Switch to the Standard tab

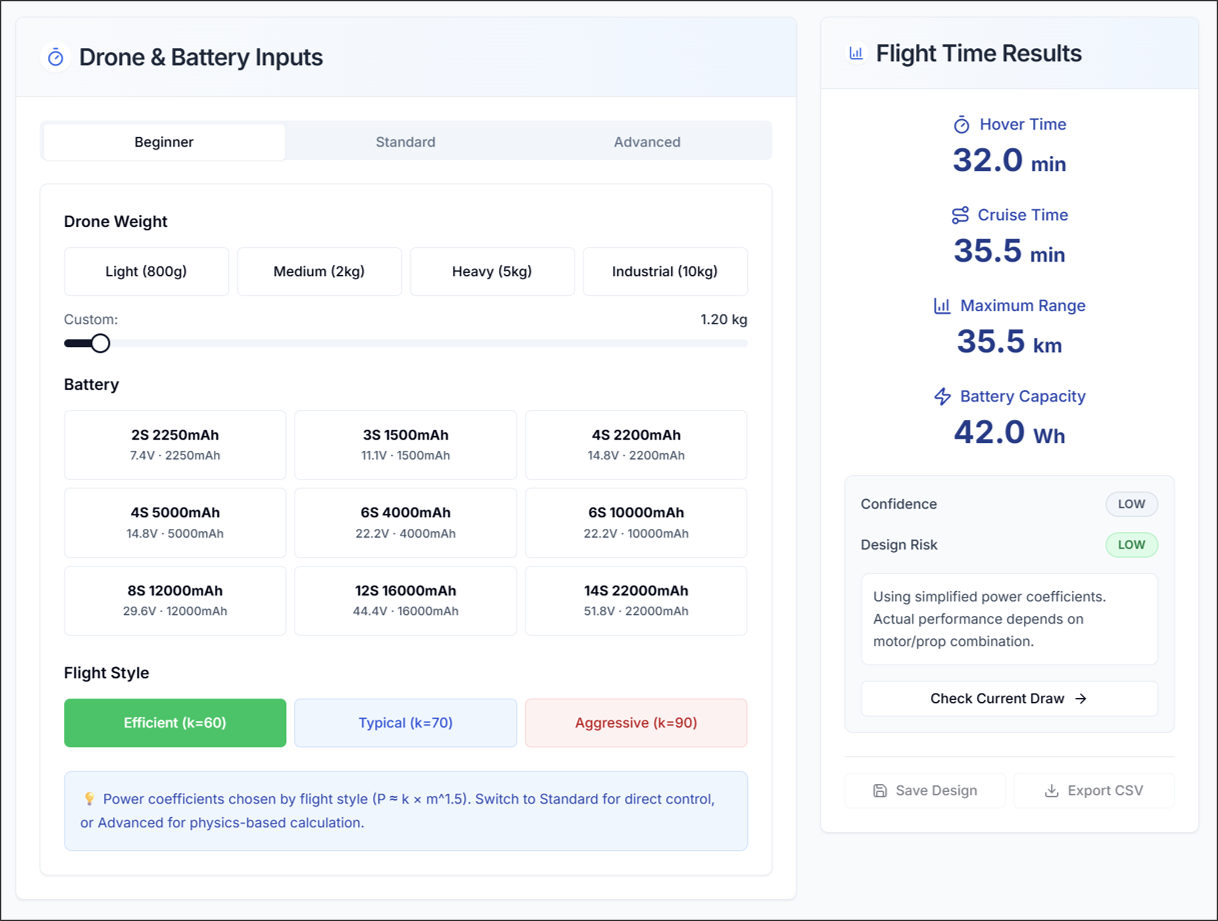(405, 141)
